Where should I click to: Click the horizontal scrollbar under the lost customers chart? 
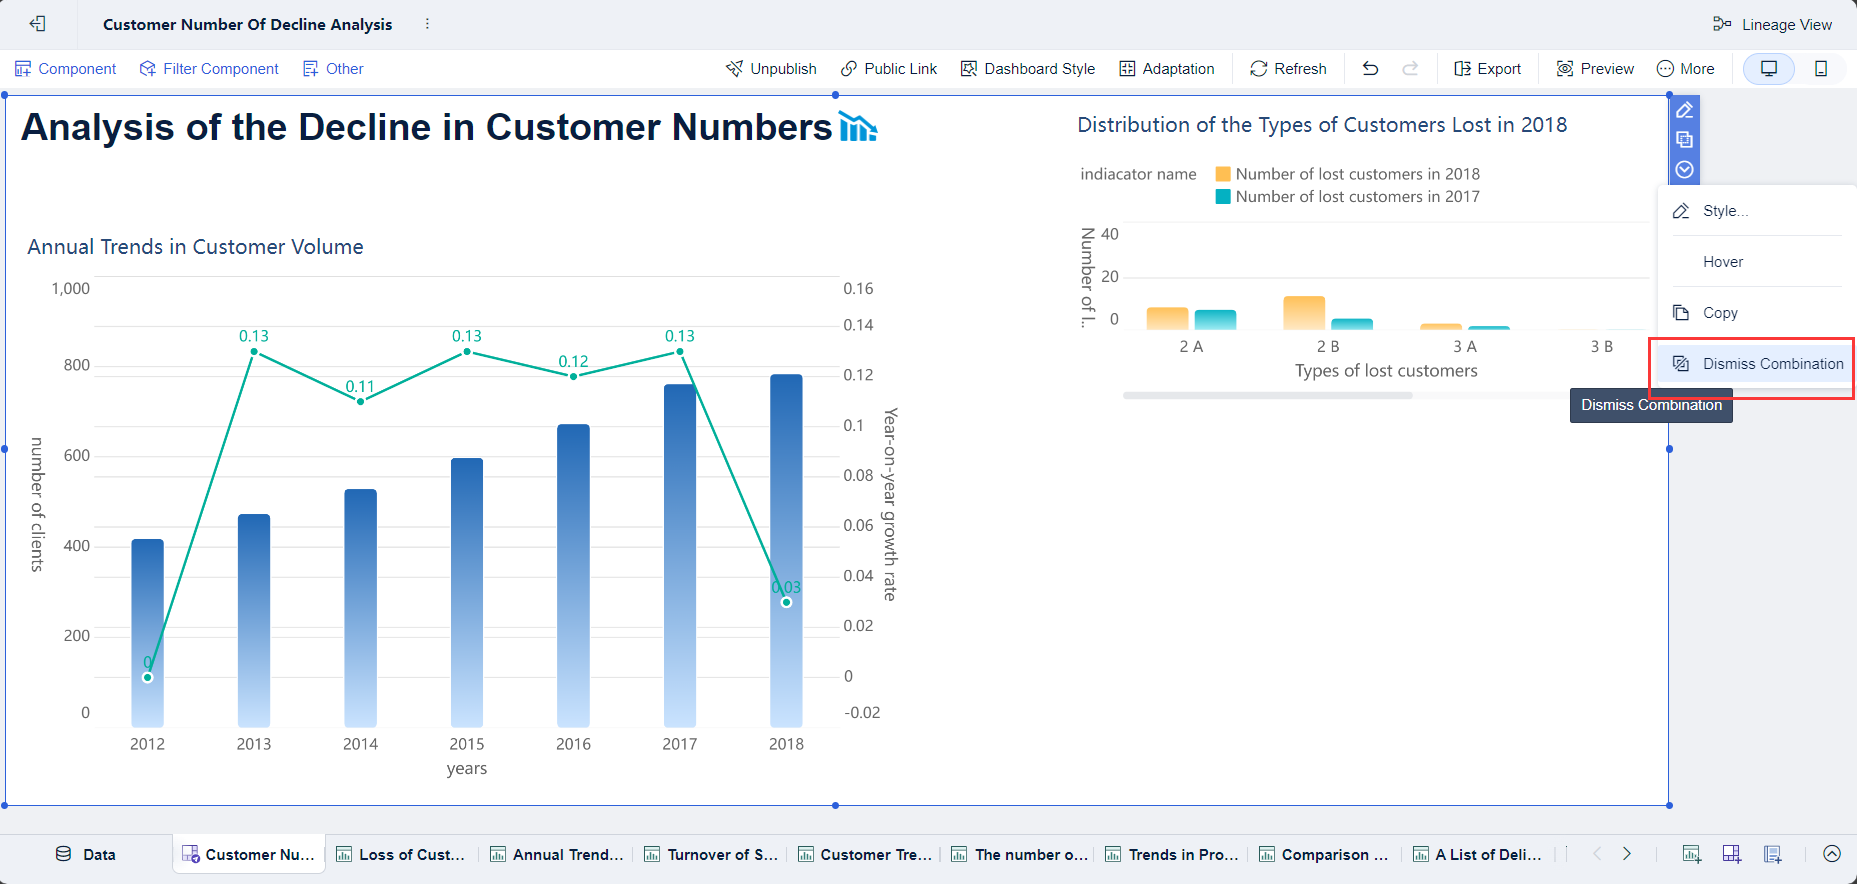tap(1268, 396)
